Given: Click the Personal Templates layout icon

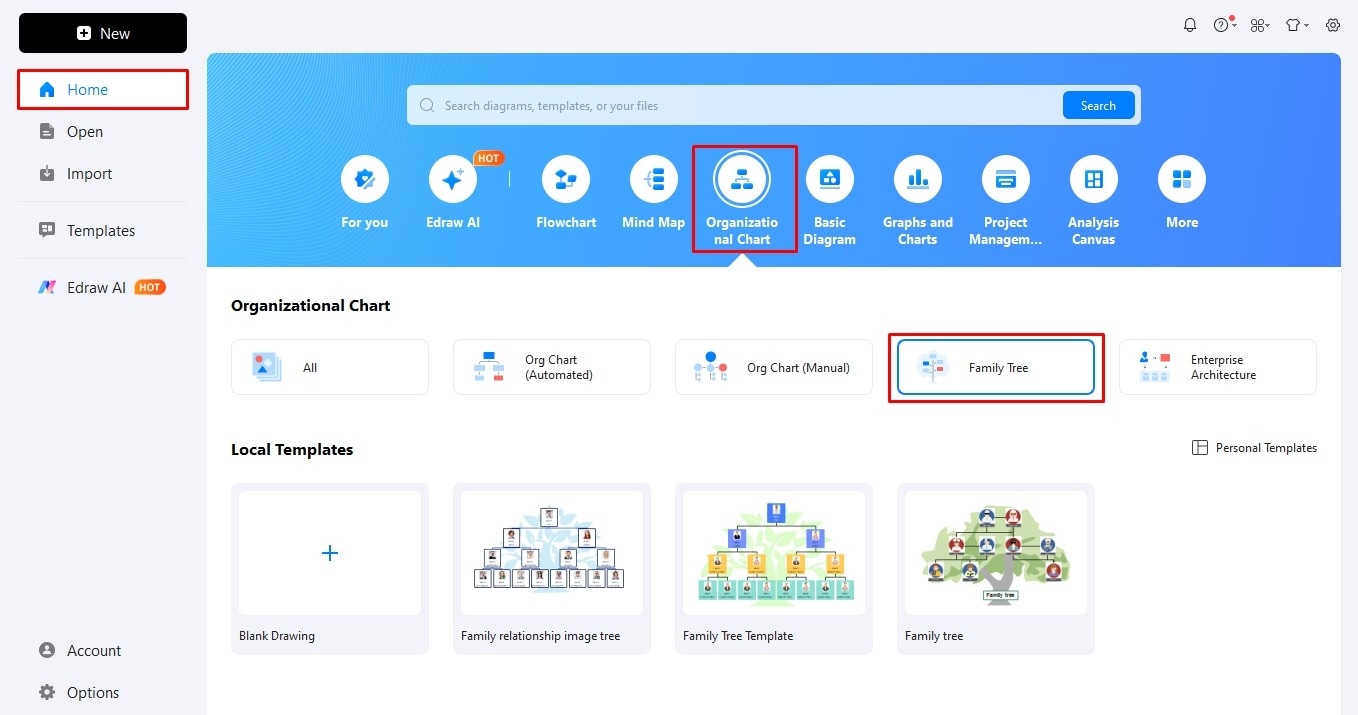Looking at the screenshot, I should click(1200, 448).
